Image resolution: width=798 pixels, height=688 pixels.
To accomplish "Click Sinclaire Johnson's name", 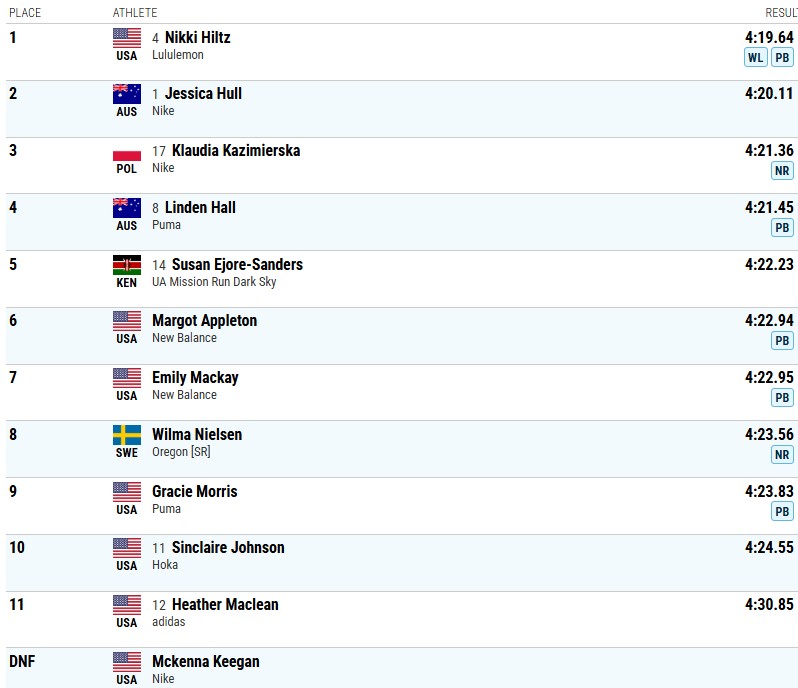I will point(228,548).
